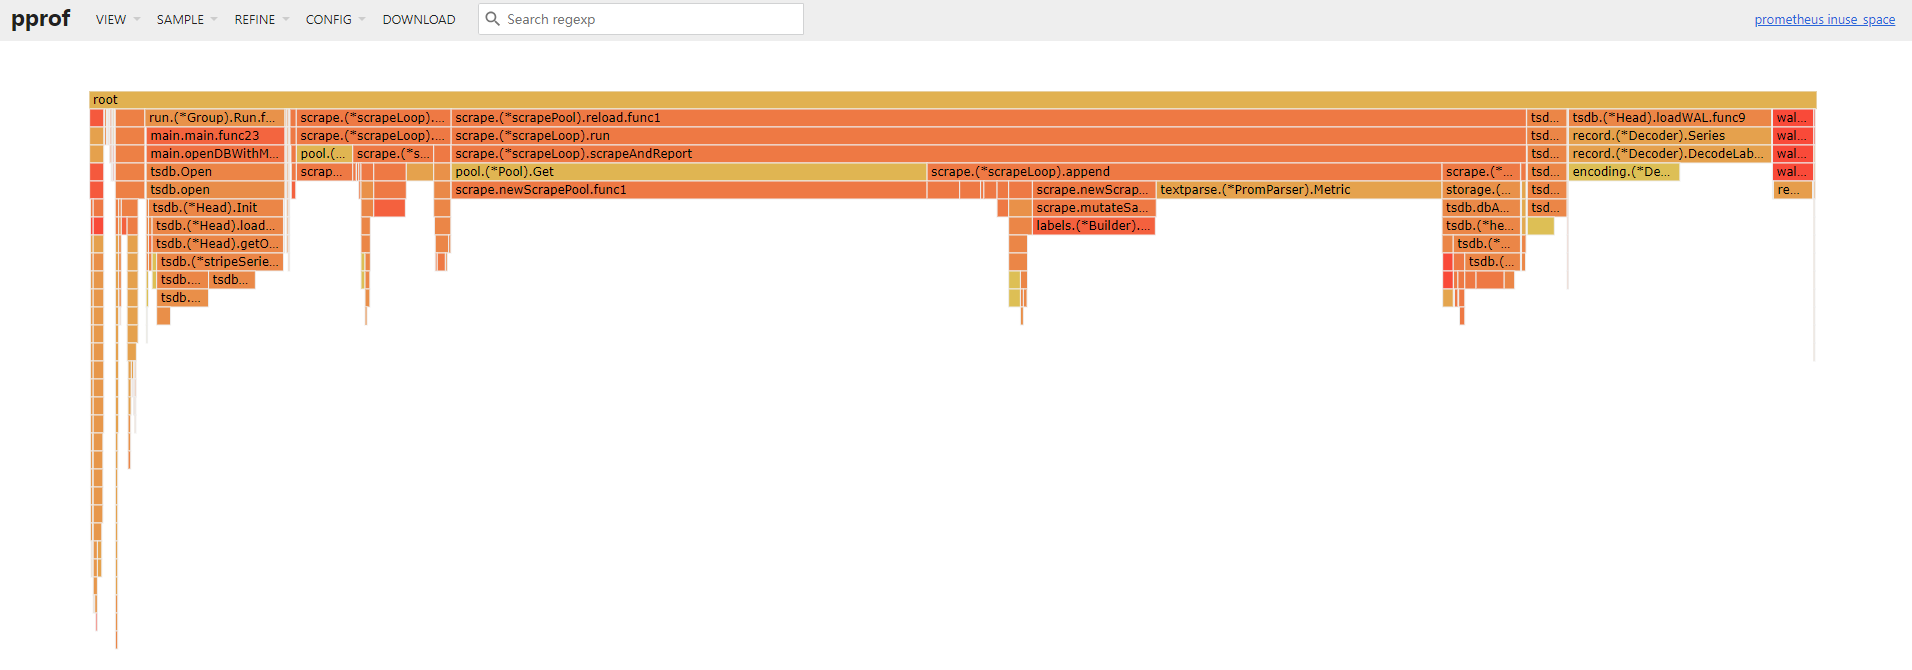Focus the Search regexp field
Screen dimensions: 1912x670
point(650,19)
